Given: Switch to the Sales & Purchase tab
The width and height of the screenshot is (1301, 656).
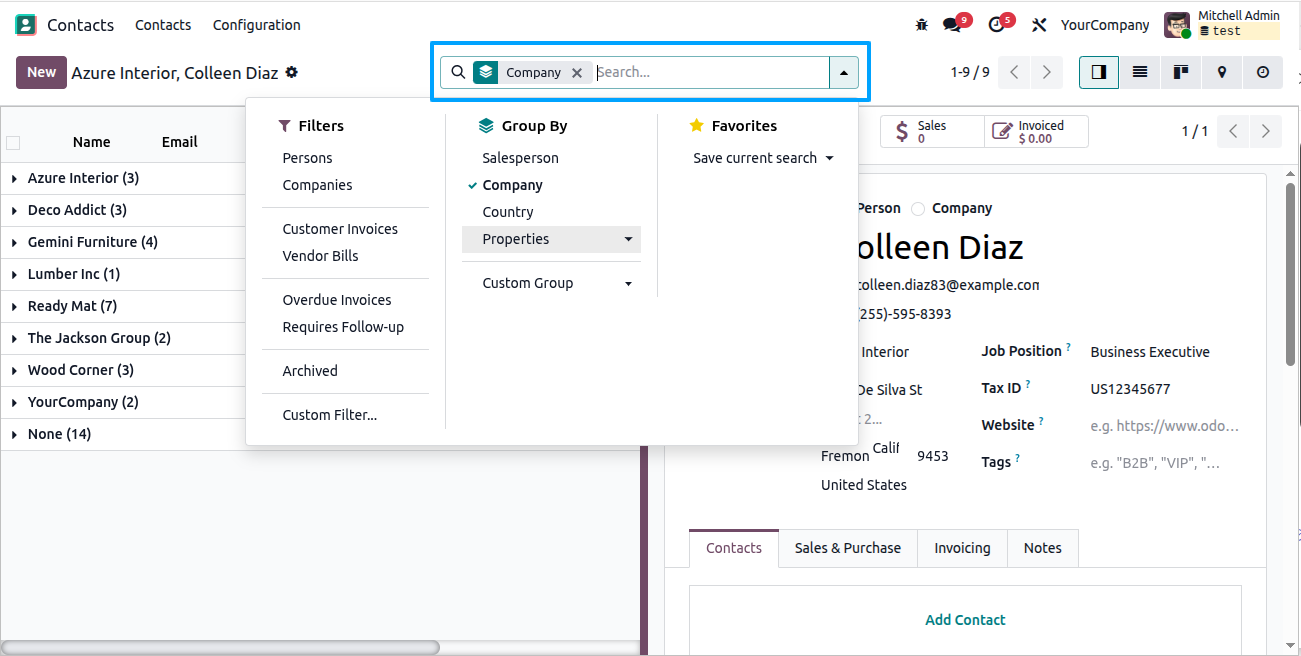Looking at the screenshot, I should [848, 548].
